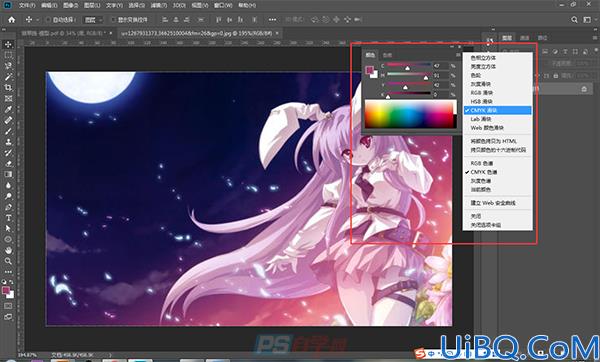Viewport: 600px width, 362px height.
Task: Pick a color from the CMYK spectrum ramp
Action: point(410,114)
